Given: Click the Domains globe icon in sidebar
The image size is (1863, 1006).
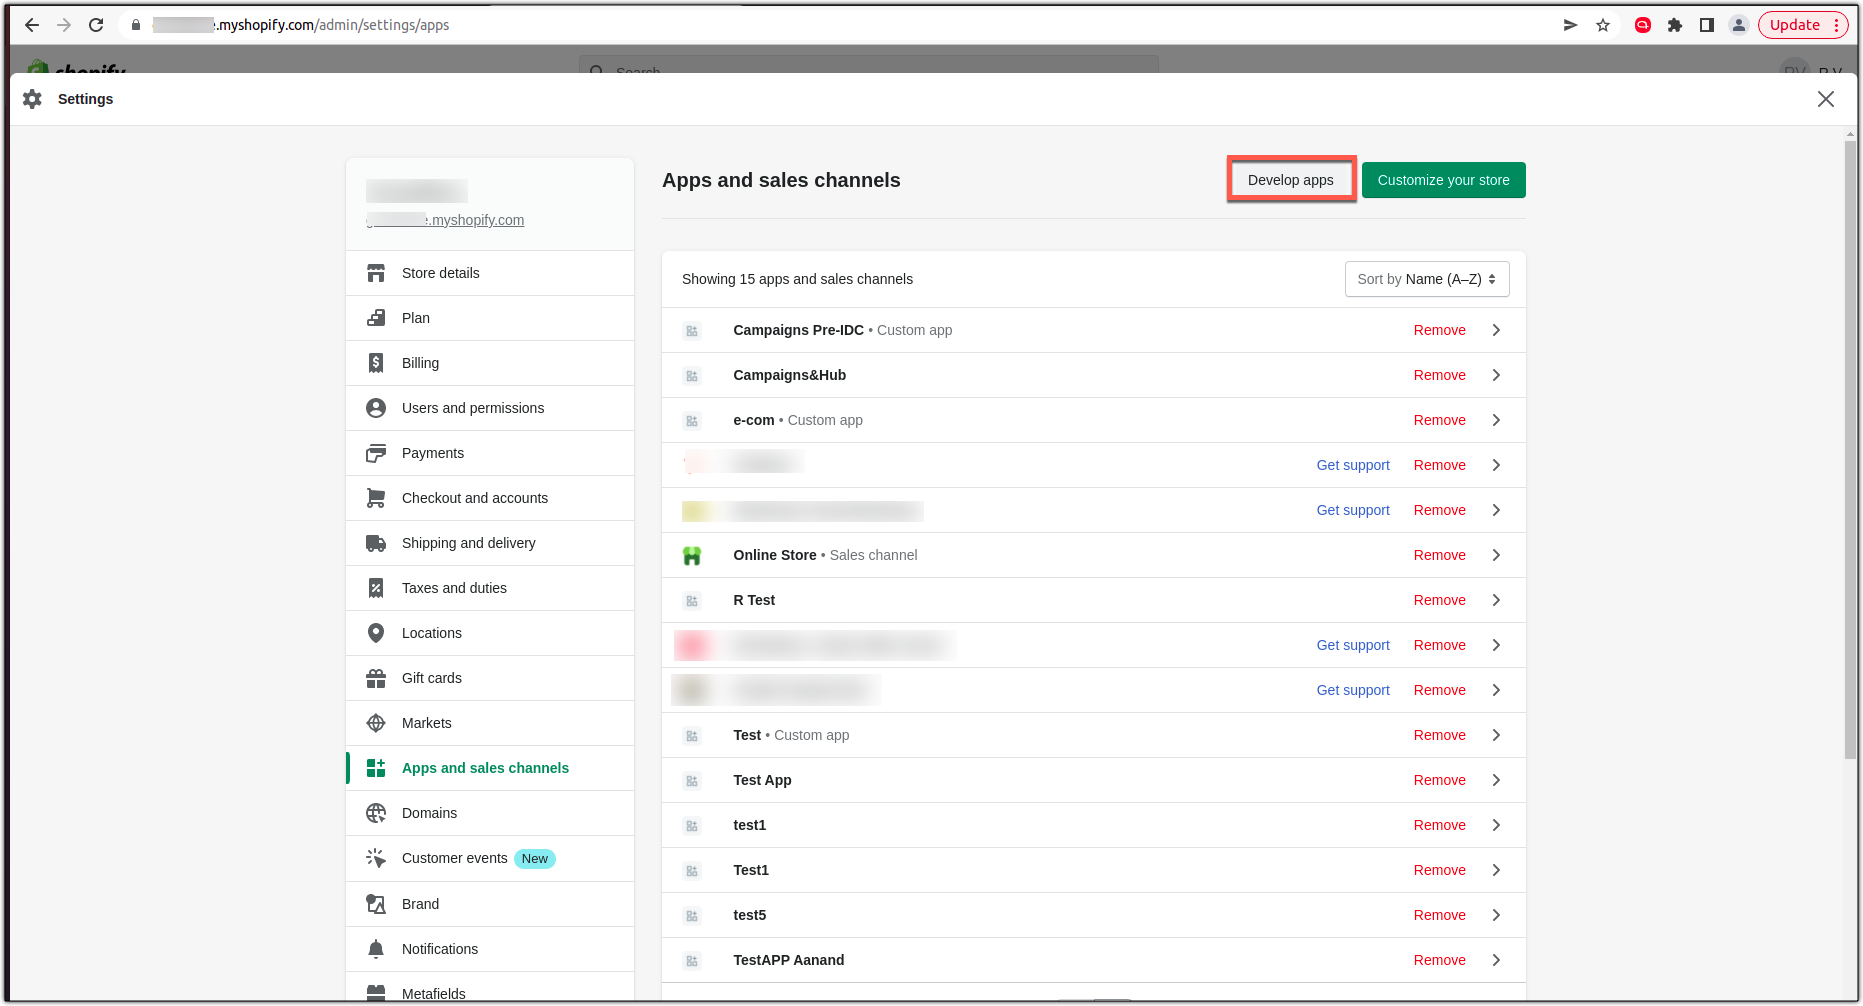Looking at the screenshot, I should [x=376, y=812].
